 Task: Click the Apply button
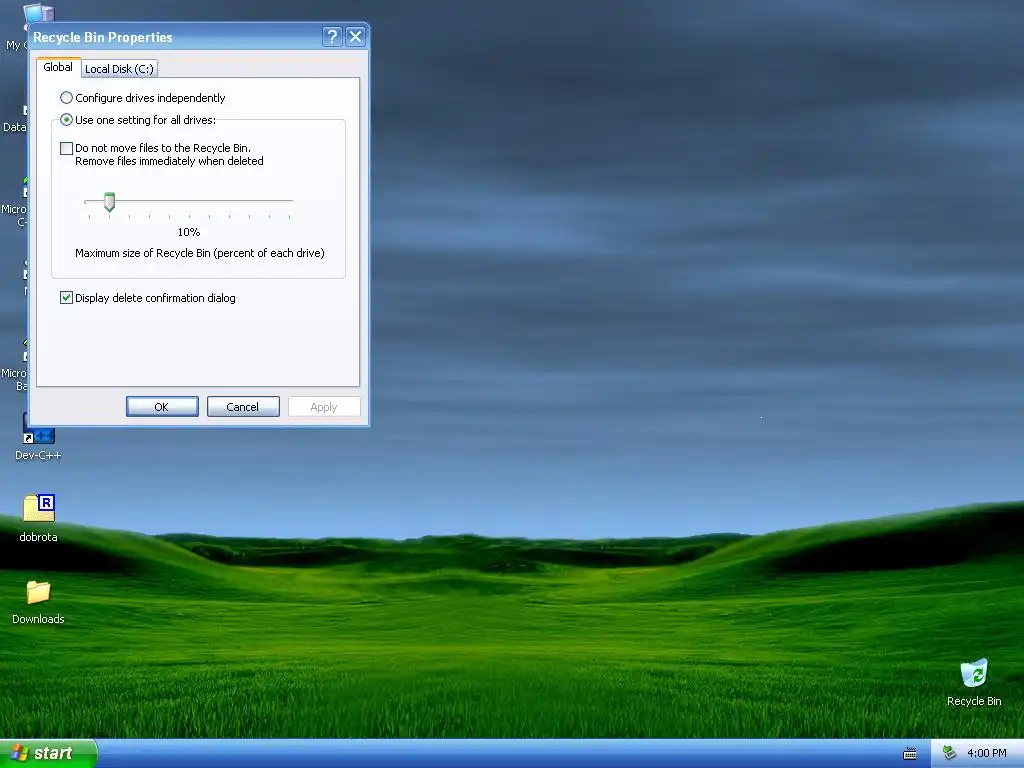[324, 406]
